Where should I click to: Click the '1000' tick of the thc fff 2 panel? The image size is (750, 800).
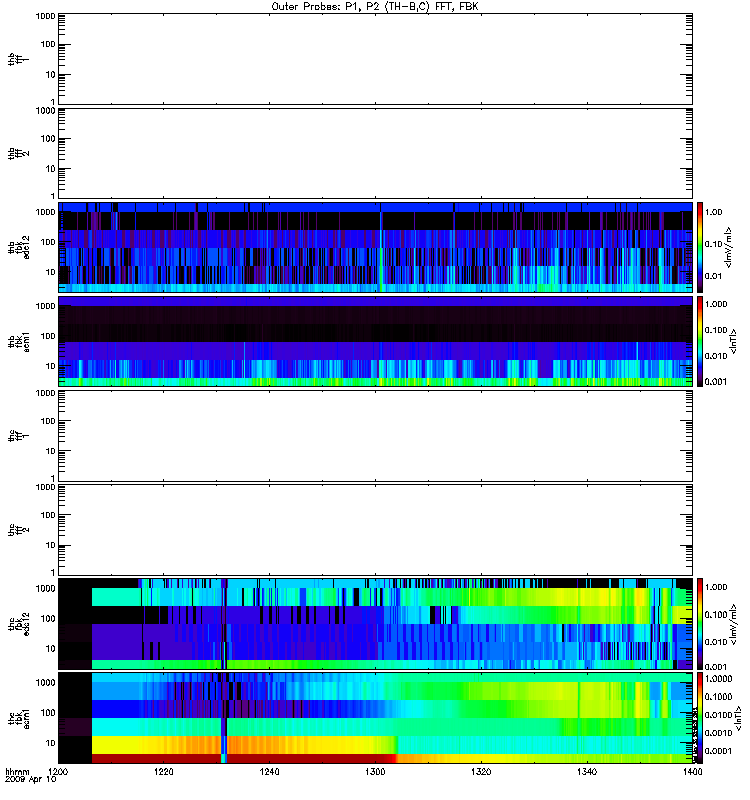[45, 488]
